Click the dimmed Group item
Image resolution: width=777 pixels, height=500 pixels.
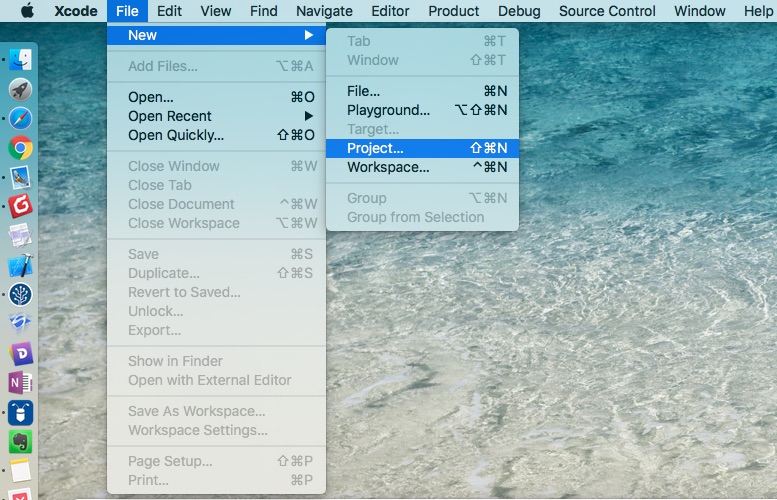pyautogui.click(x=422, y=198)
